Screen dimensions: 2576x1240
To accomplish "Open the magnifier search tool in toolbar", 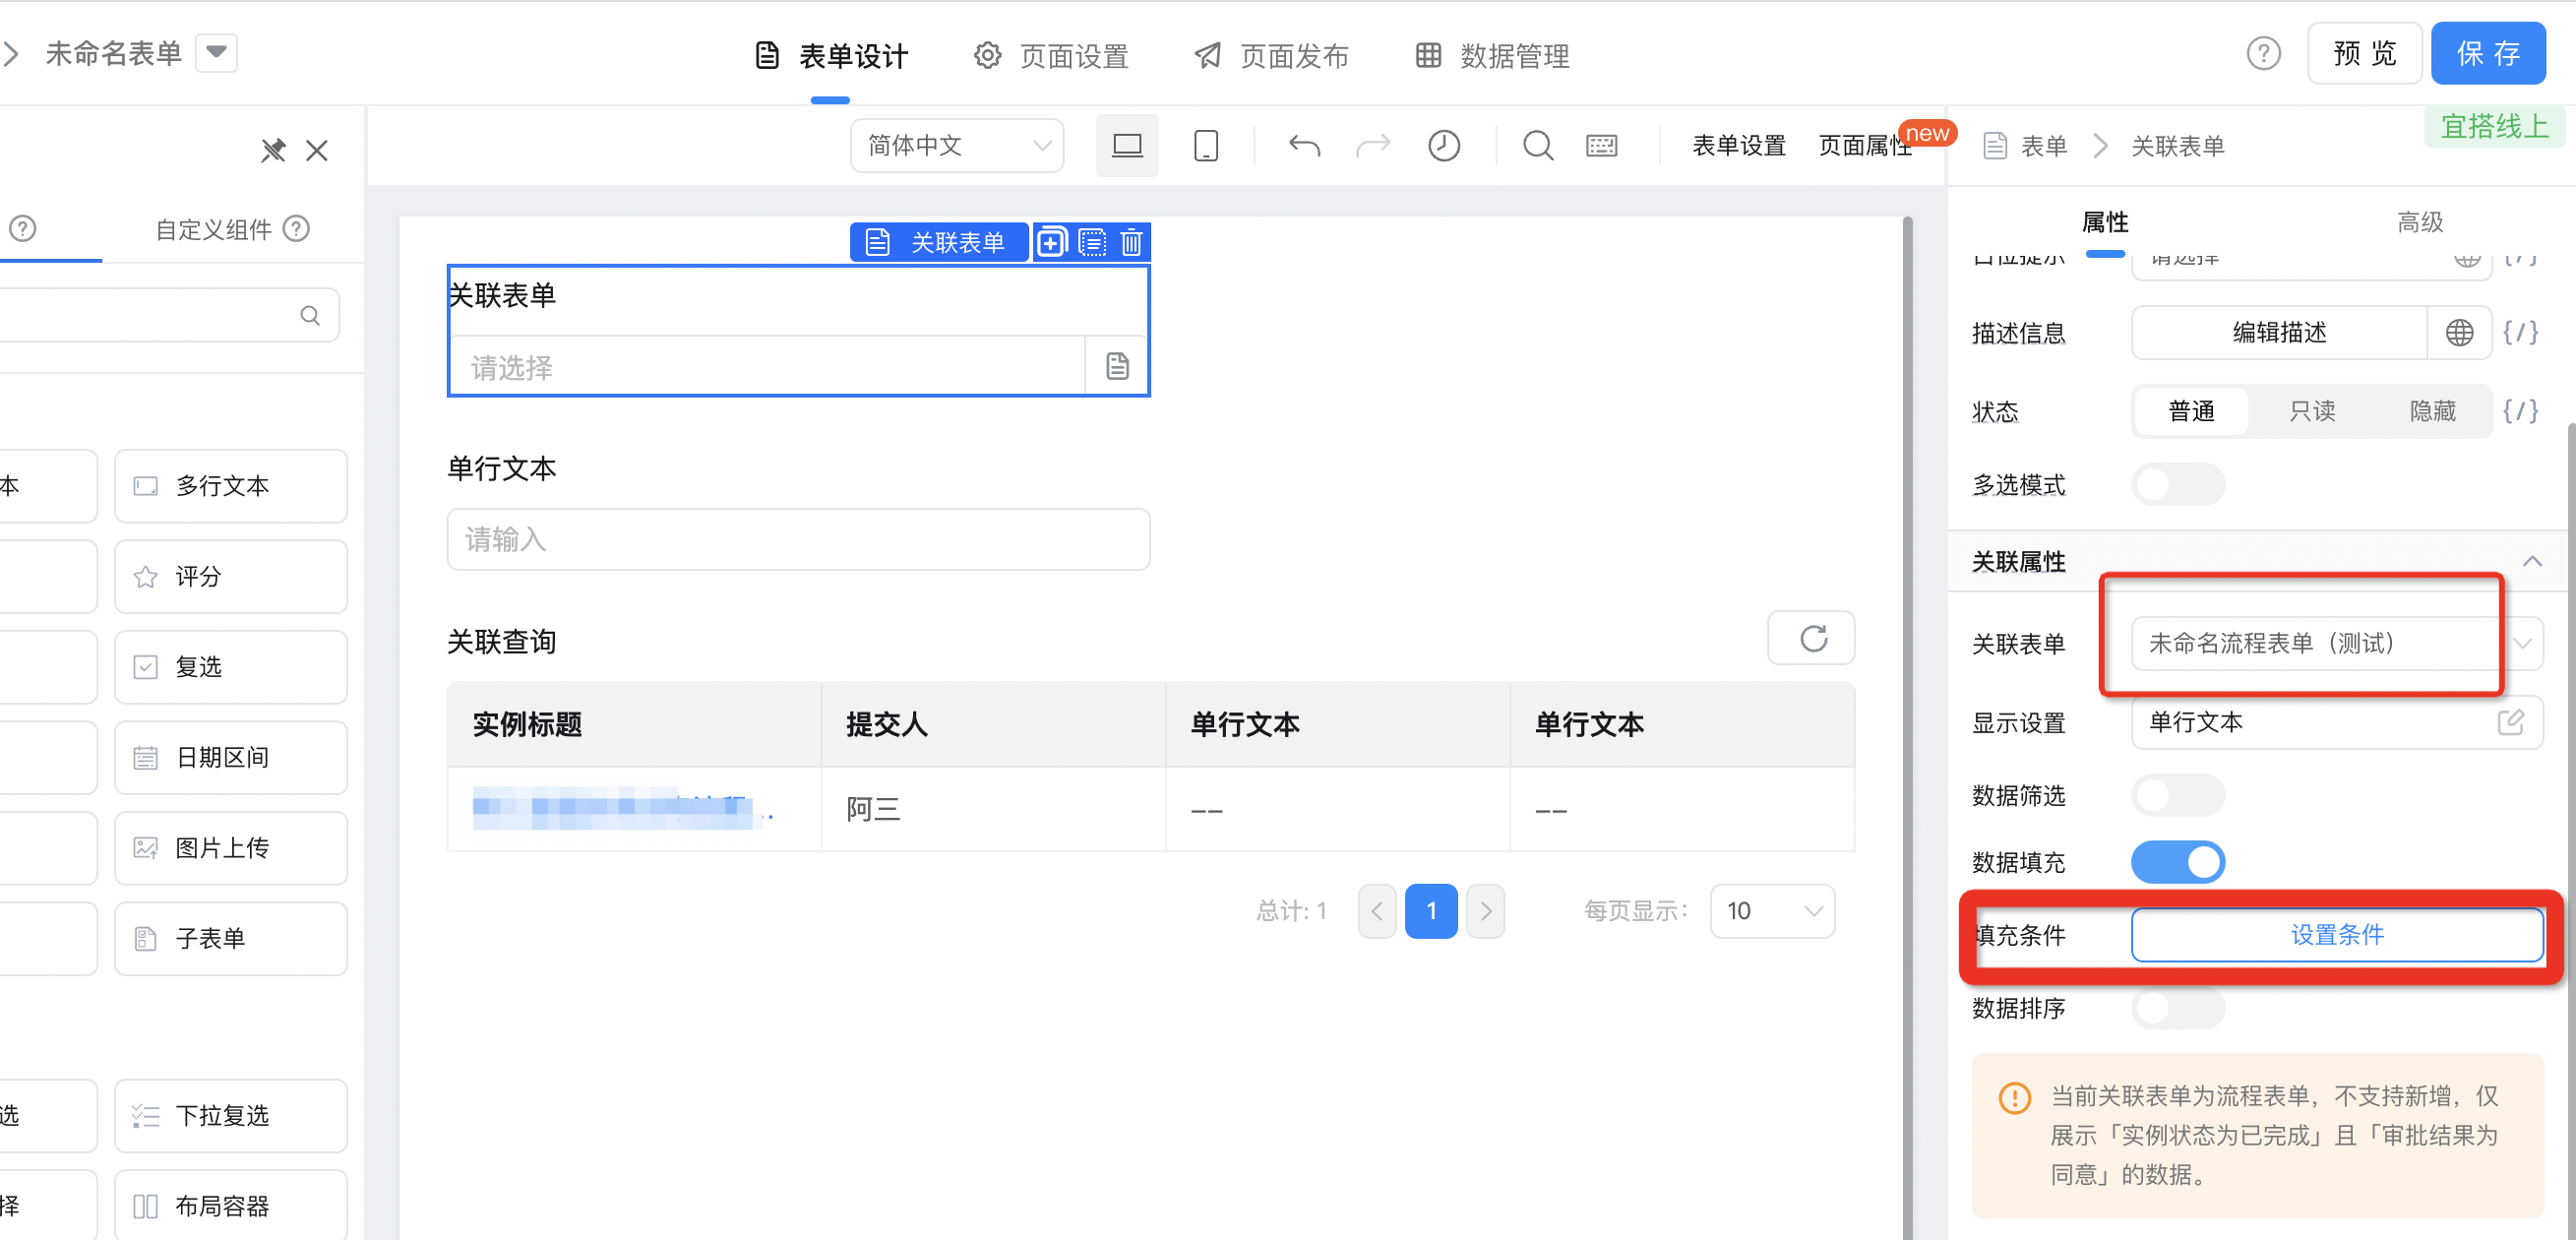I will click(x=1538, y=146).
